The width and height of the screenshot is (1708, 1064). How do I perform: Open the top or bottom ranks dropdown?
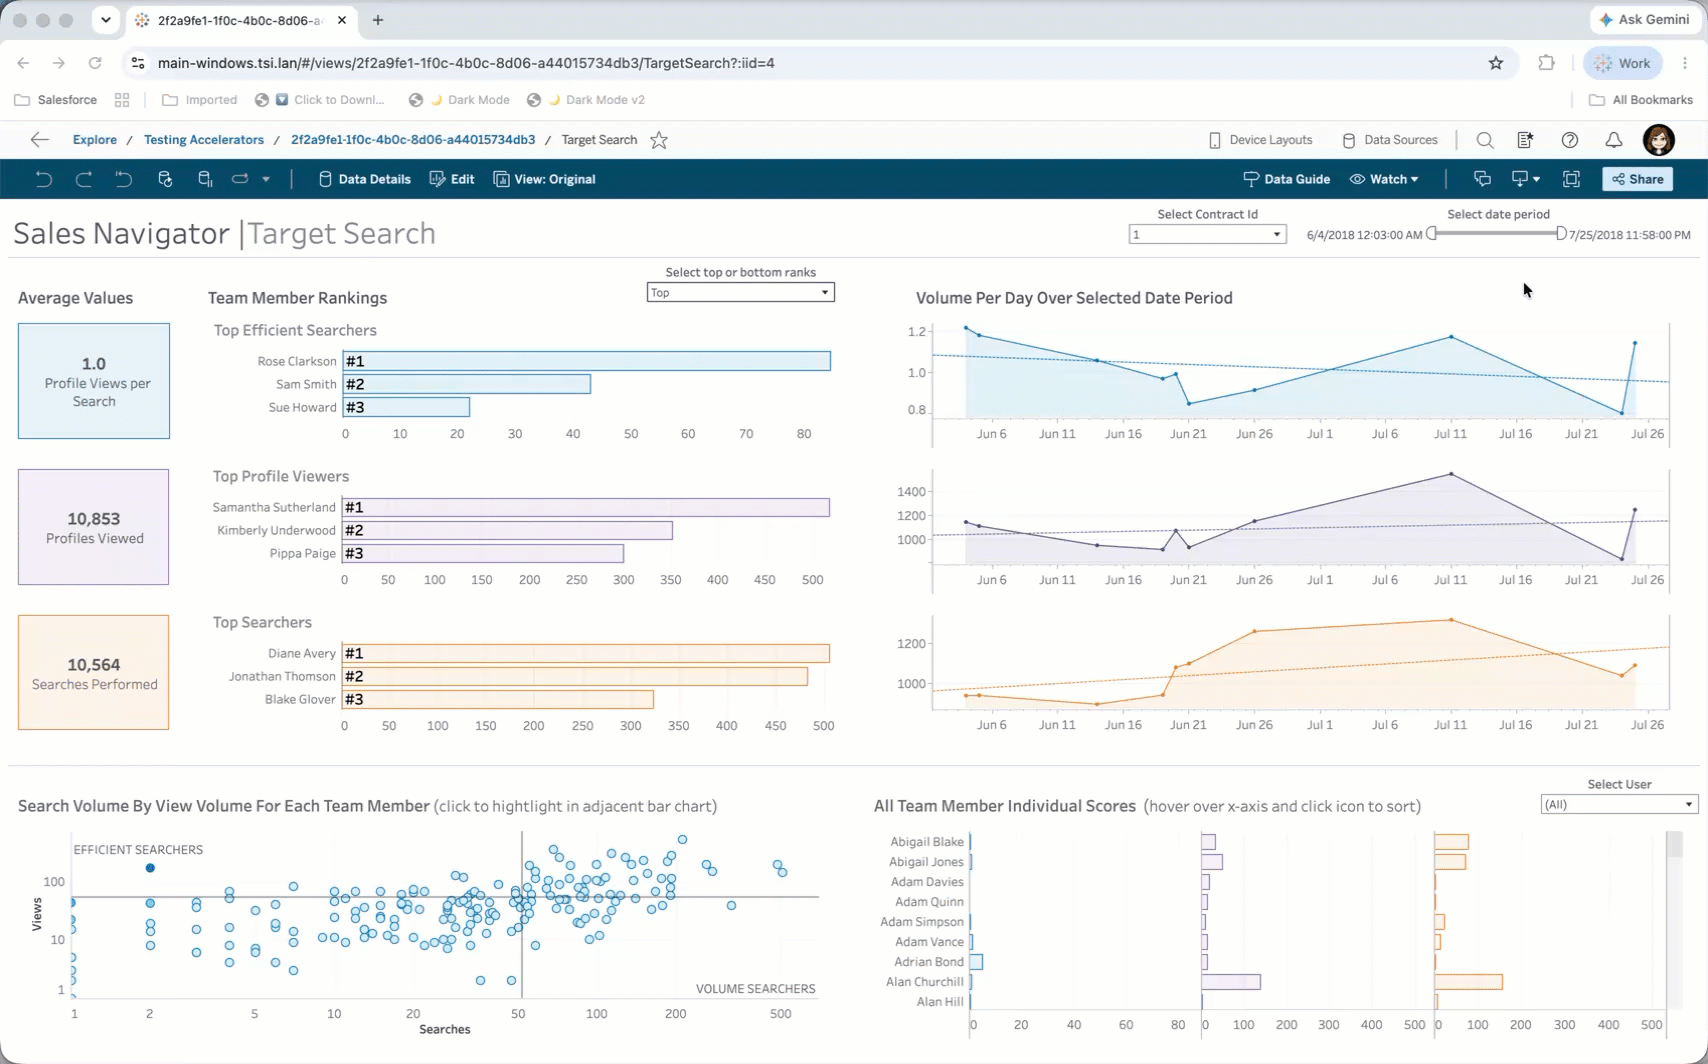click(740, 292)
